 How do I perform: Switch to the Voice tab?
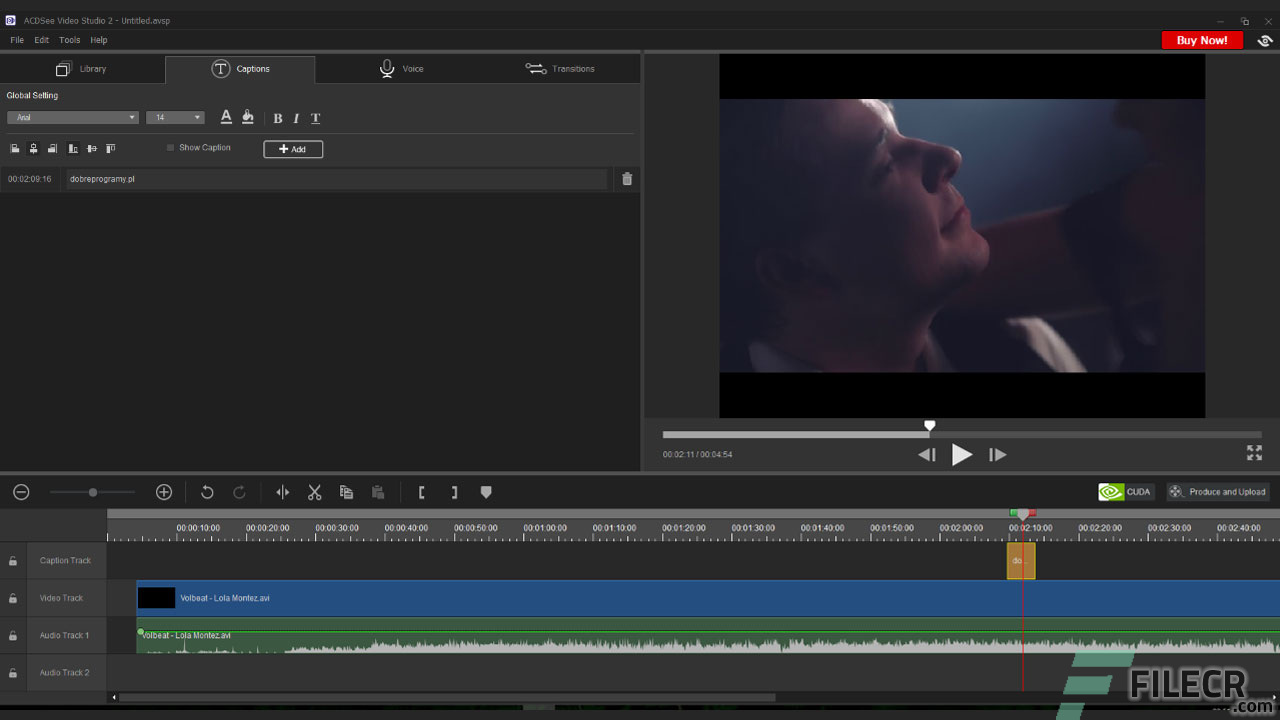(401, 69)
